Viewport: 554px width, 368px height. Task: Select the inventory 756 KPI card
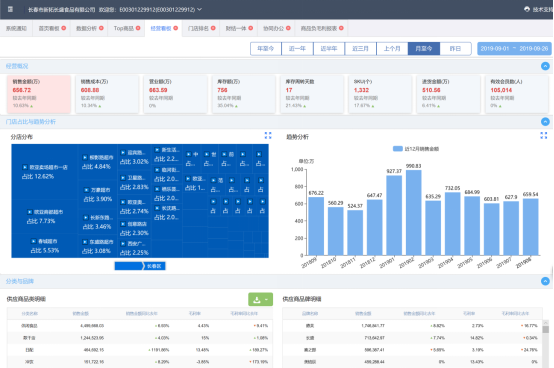(243, 94)
